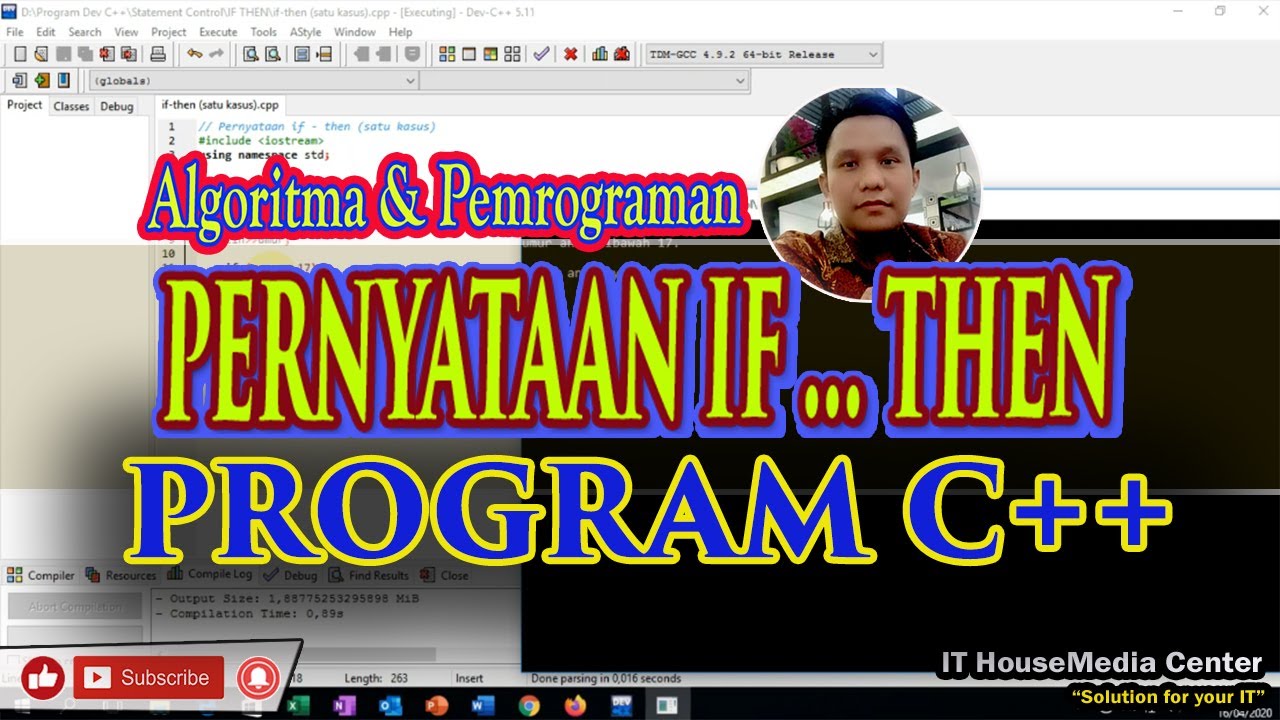The height and width of the screenshot is (720, 1280).
Task: Click the Insert icon on second toolbar row
Action: point(19,80)
